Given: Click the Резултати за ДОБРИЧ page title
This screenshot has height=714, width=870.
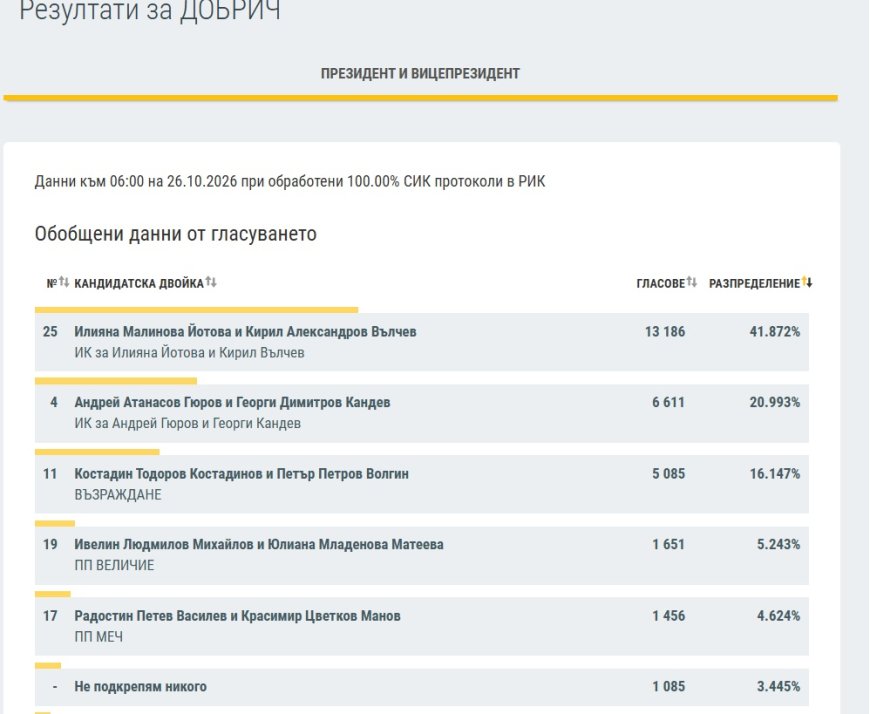Looking at the screenshot, I should (150, 10).
